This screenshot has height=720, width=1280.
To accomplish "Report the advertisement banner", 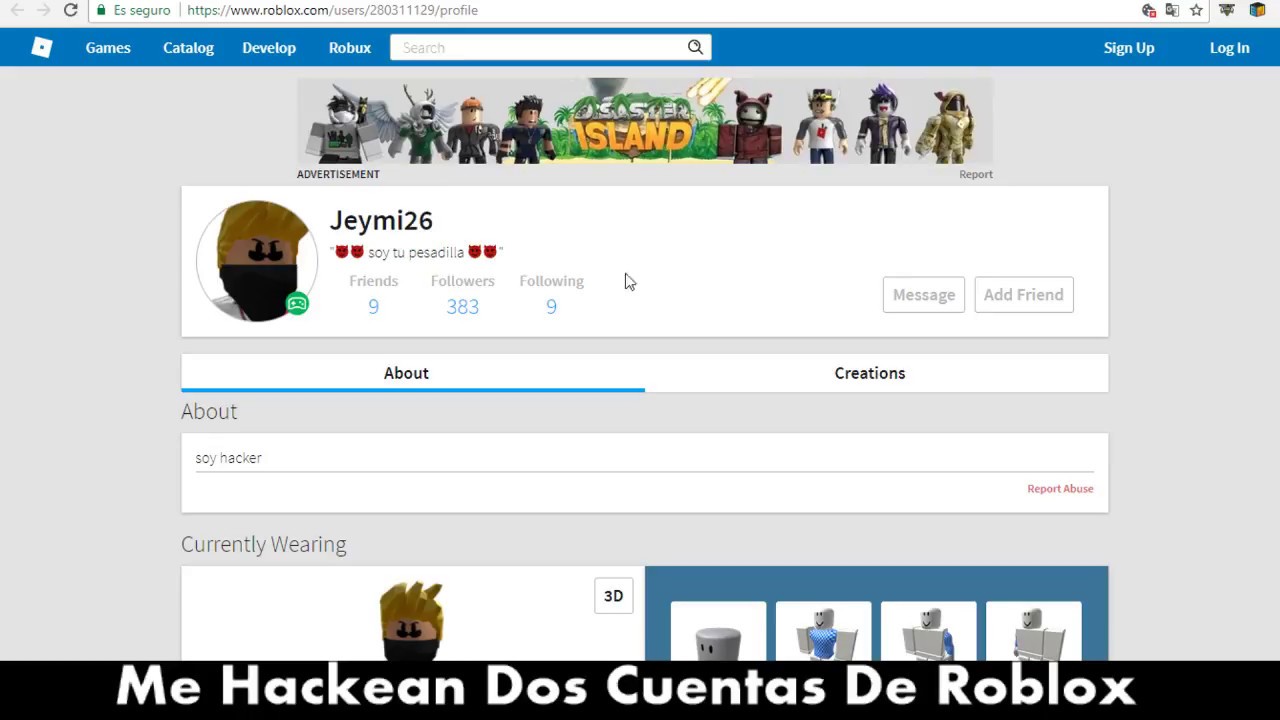I will pyautogui.click(x=976, y=174).
